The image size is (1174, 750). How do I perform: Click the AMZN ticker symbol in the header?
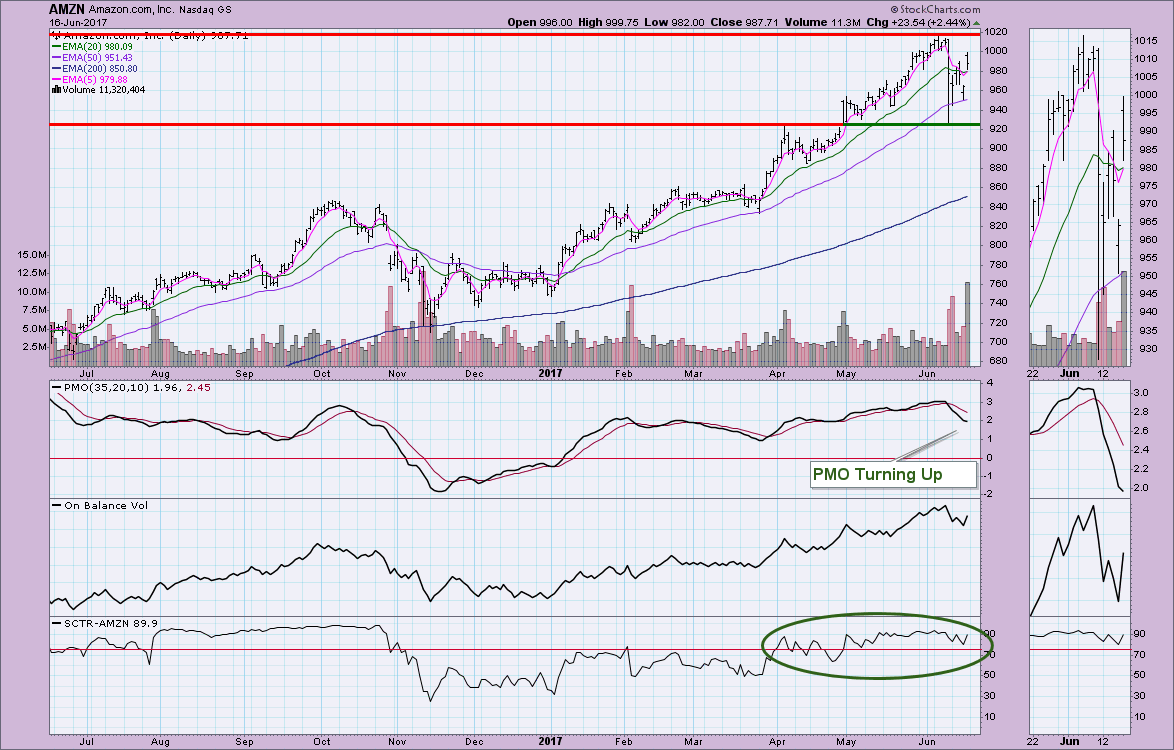pos(67,10)
